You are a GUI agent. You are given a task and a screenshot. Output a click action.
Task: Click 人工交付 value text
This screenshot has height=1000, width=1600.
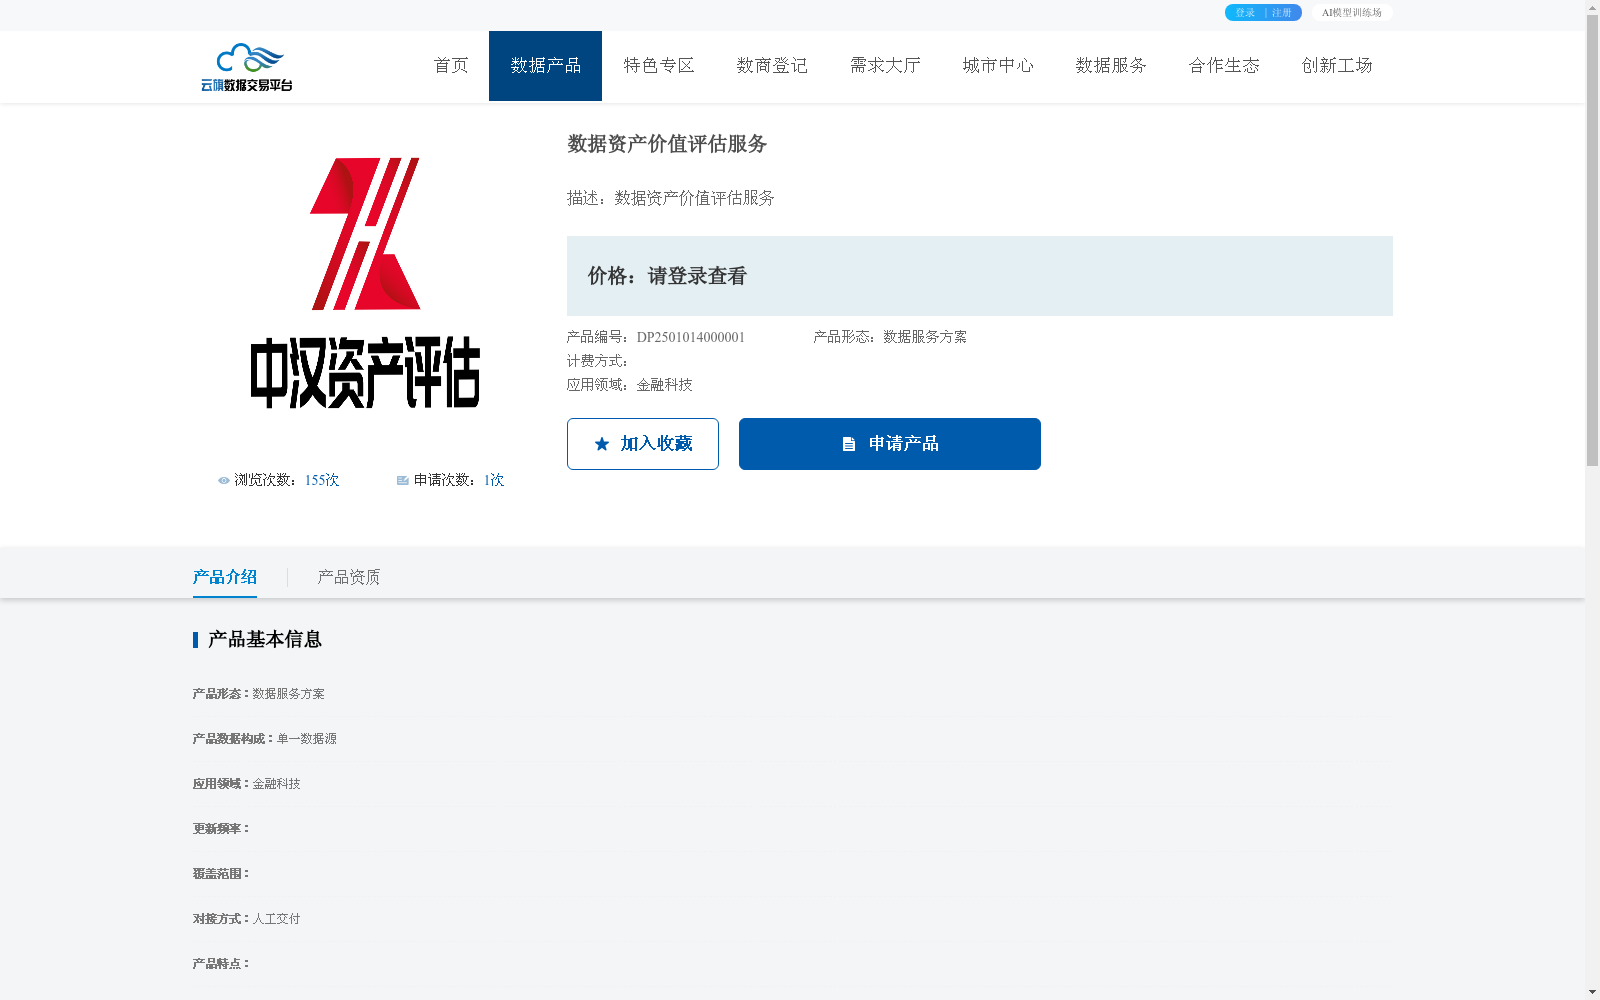276,919
